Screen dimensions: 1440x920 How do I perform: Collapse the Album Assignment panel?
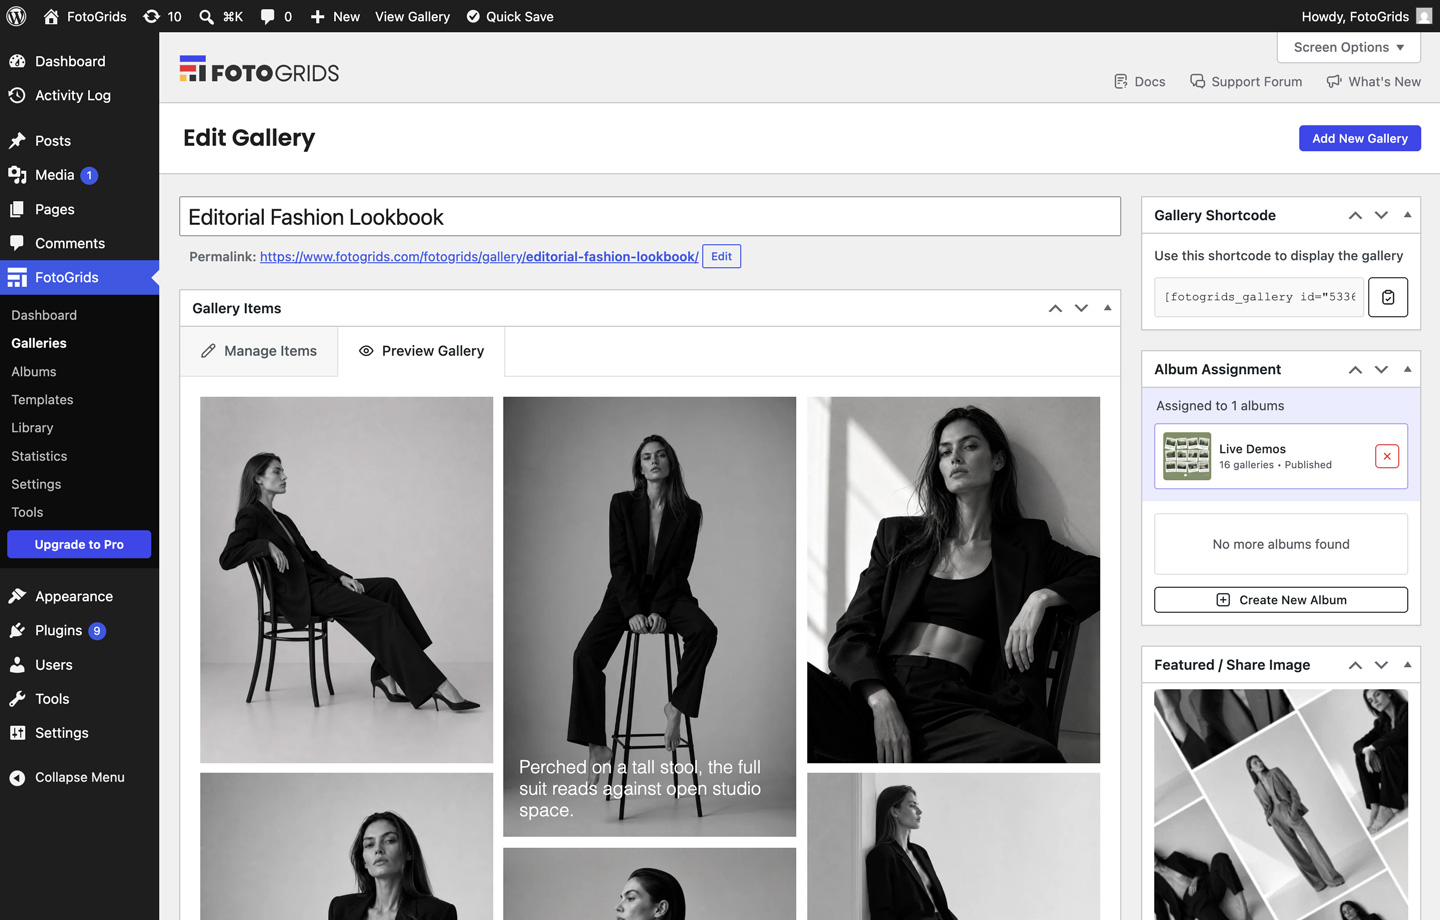(1407, 369)
